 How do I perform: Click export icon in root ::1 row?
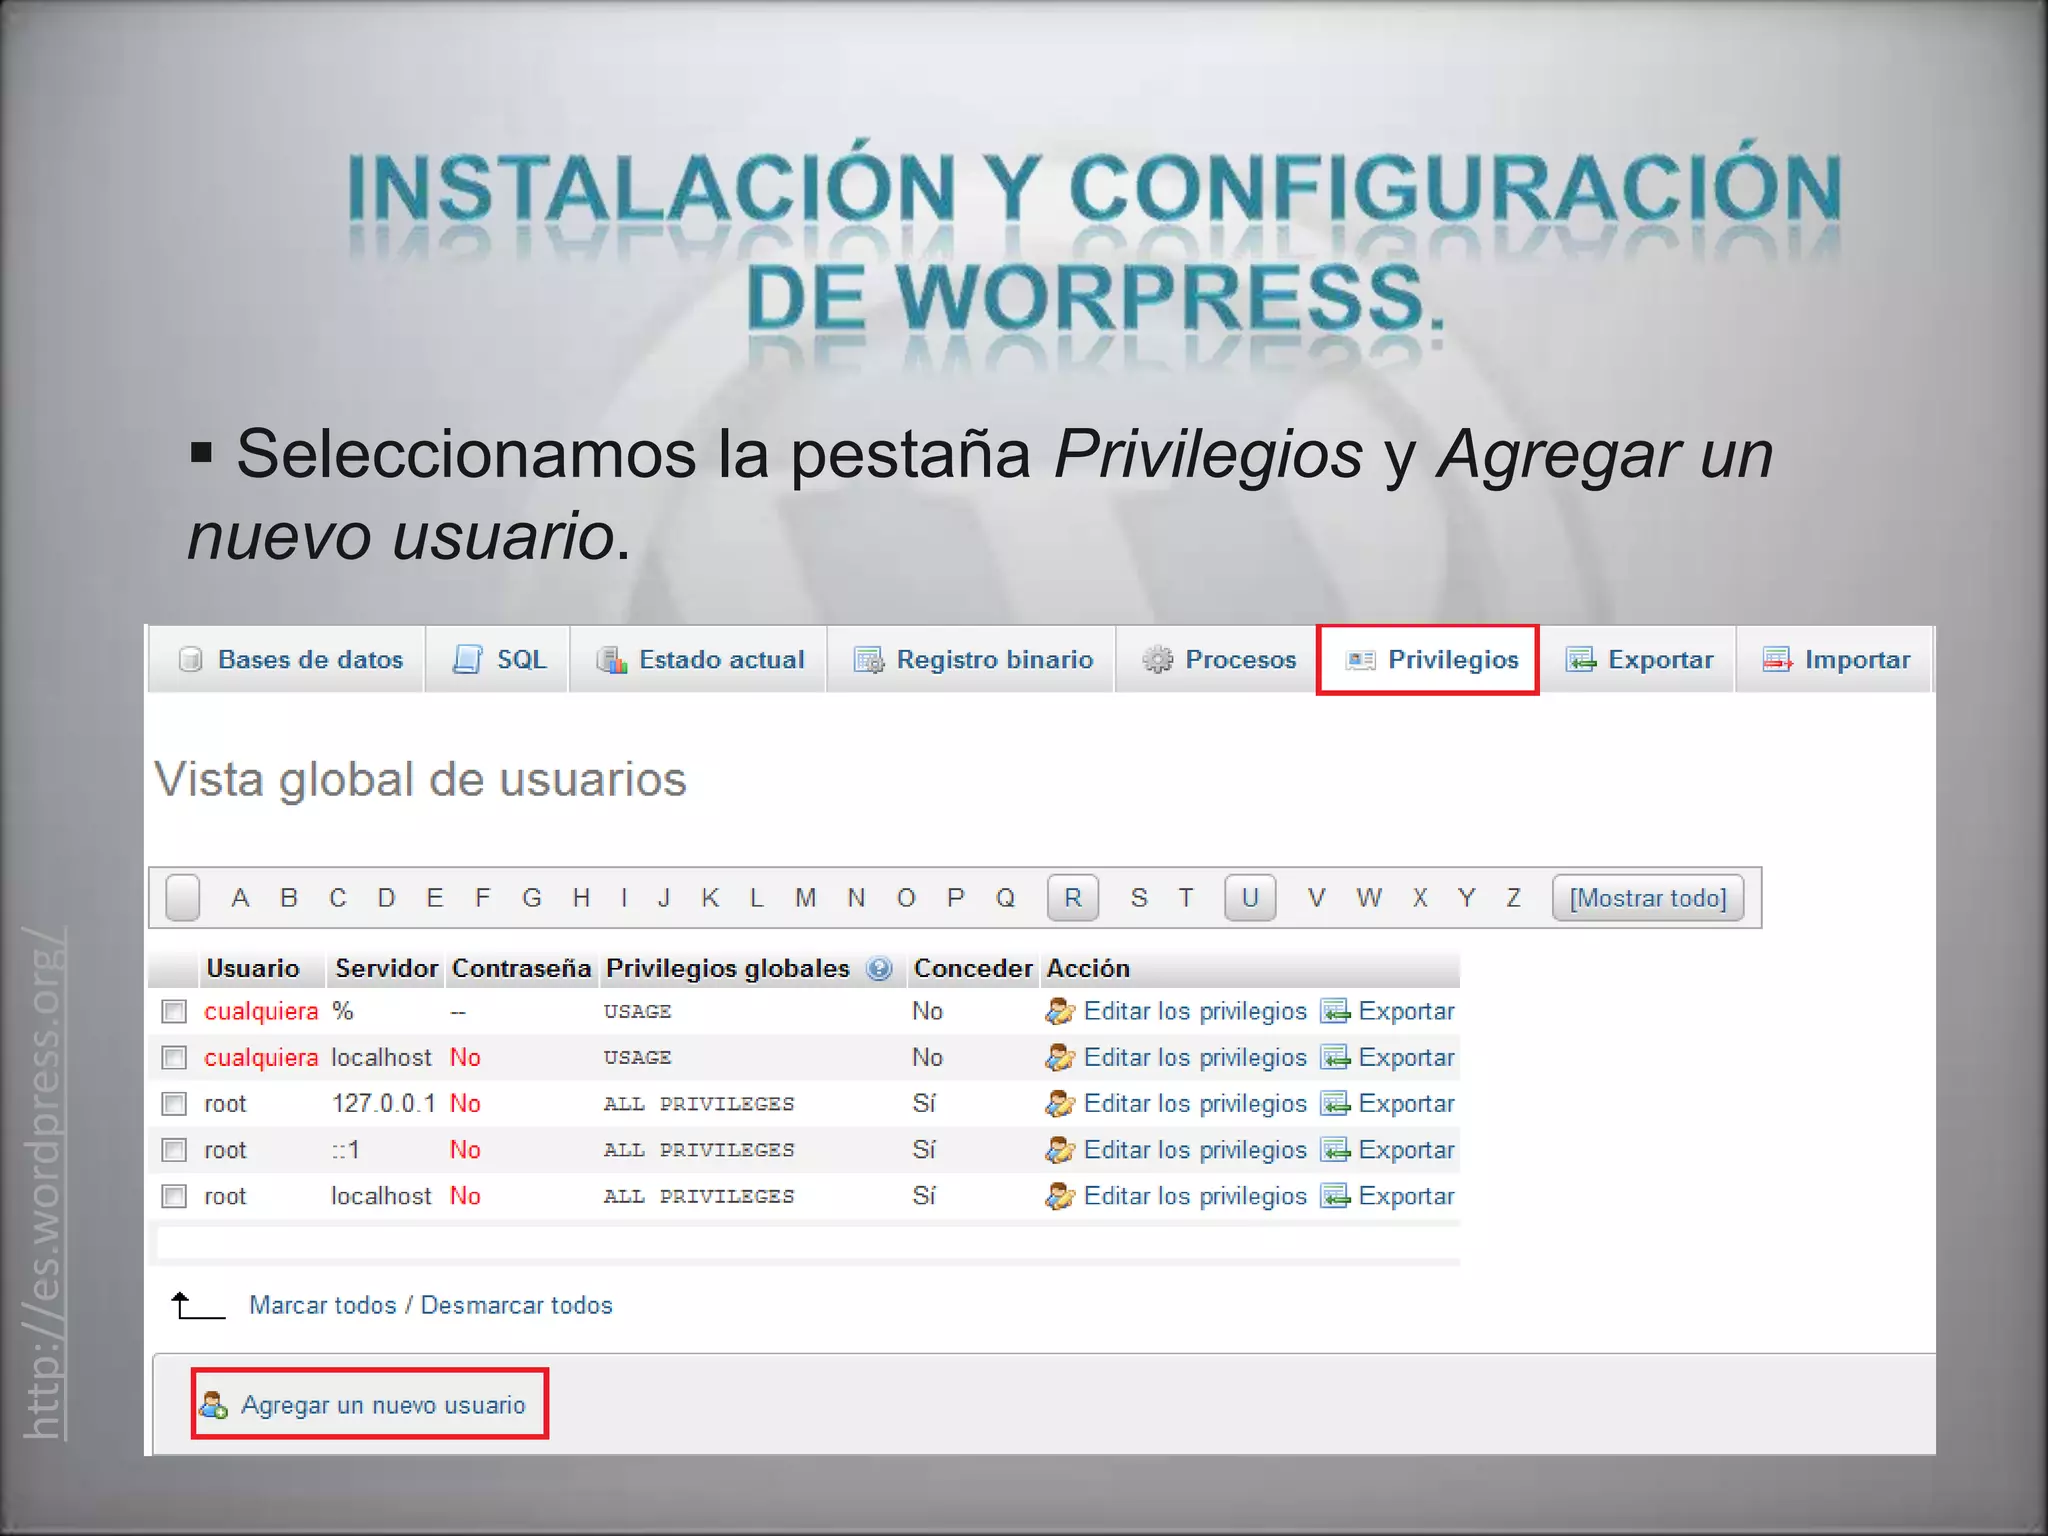[1335, 1150]
